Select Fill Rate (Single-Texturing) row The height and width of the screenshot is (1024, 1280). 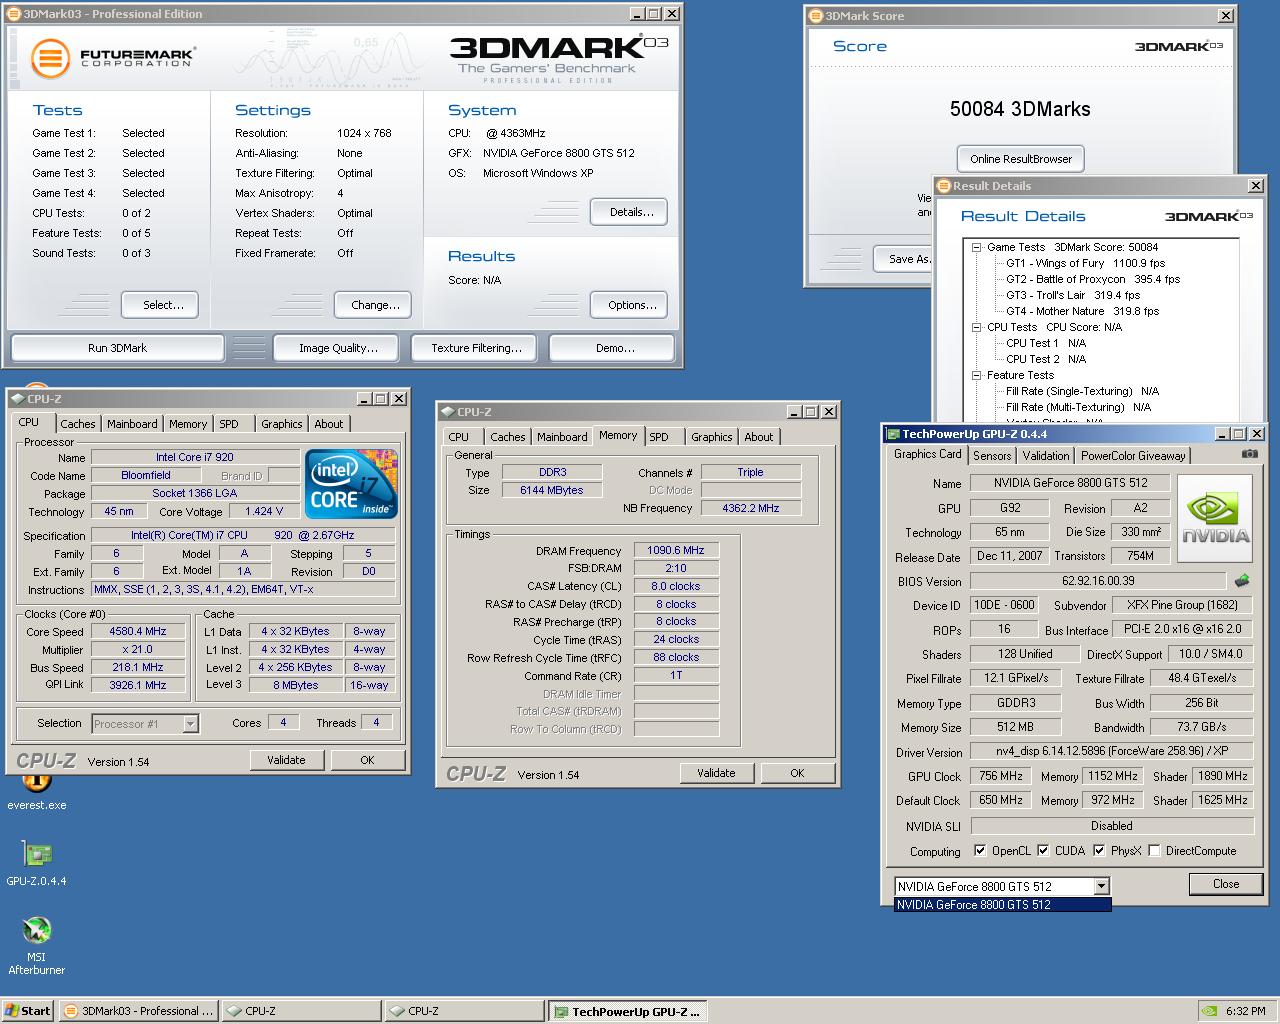tap(1082, 391)
